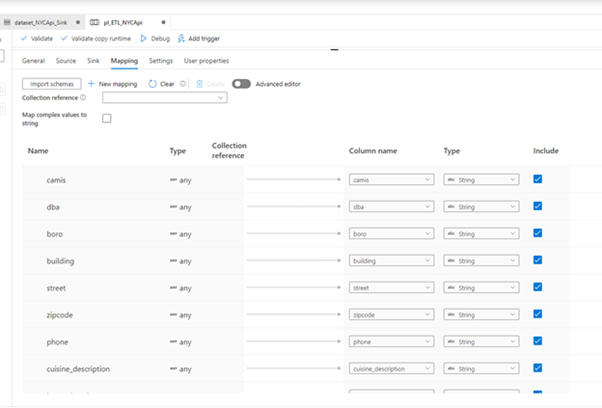Uncheck Include for dba row
This screenshot has width=602, height=408.
pos(538,206)
